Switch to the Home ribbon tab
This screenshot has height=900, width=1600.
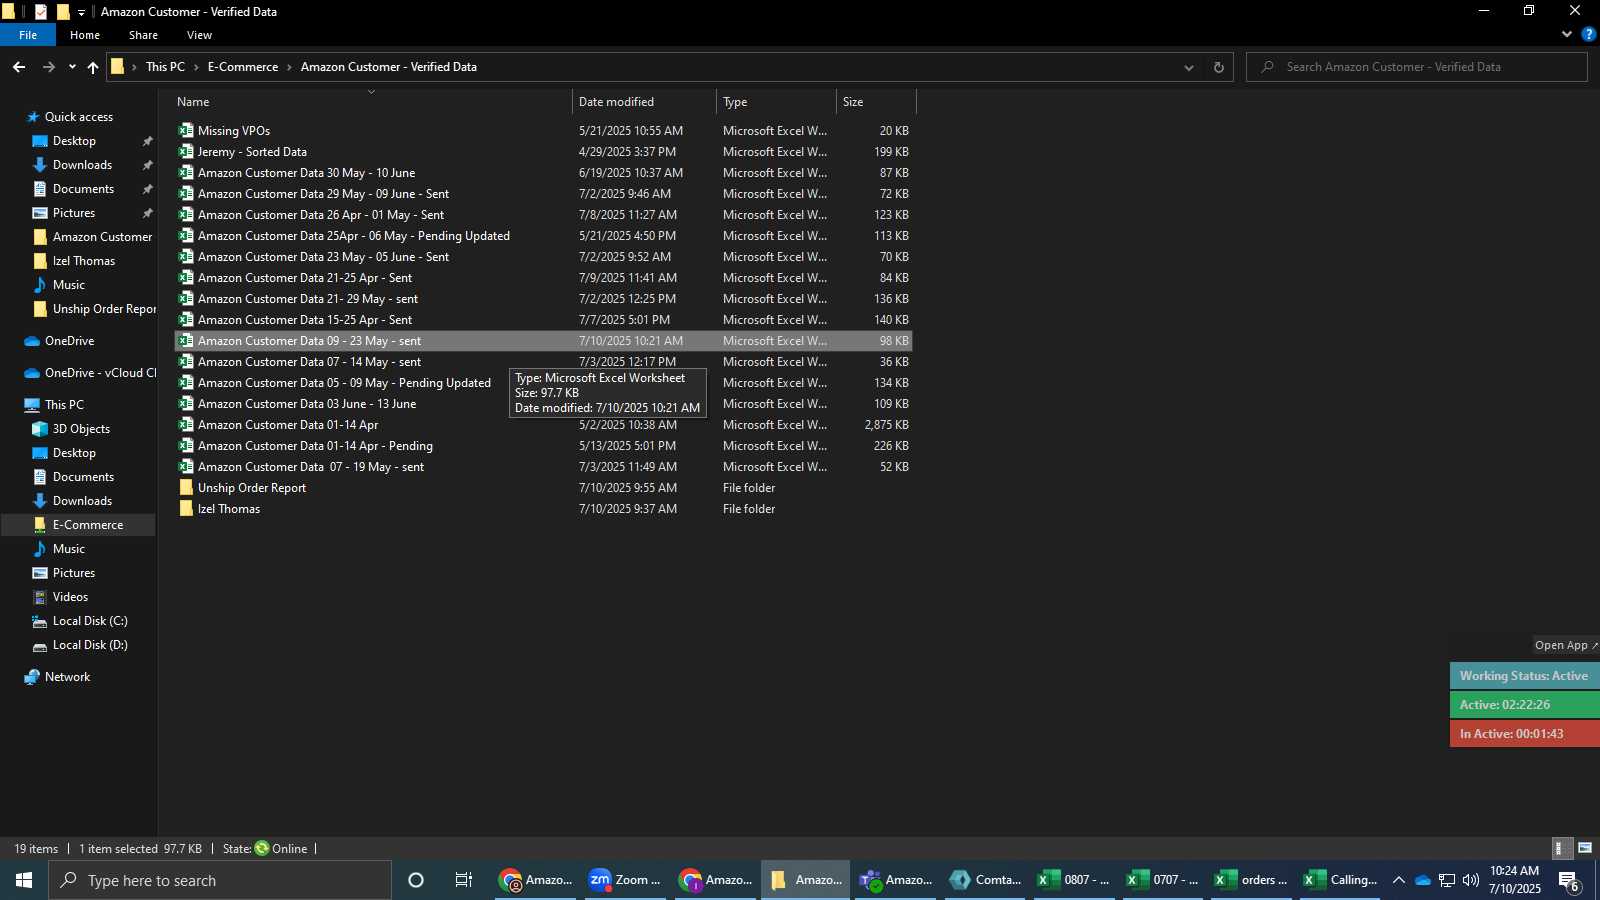tap(85, 35)
